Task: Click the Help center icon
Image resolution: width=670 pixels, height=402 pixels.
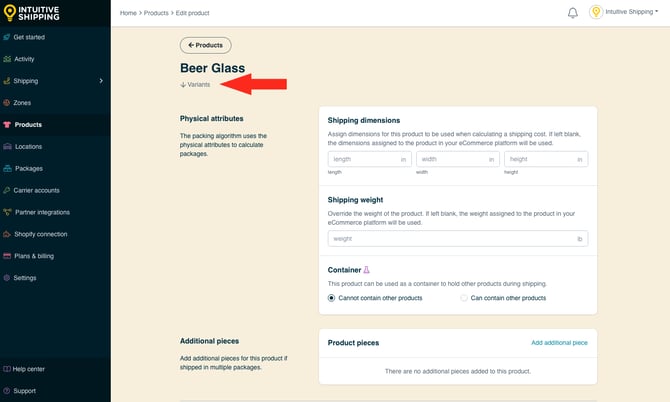Action: click(8, 369)
